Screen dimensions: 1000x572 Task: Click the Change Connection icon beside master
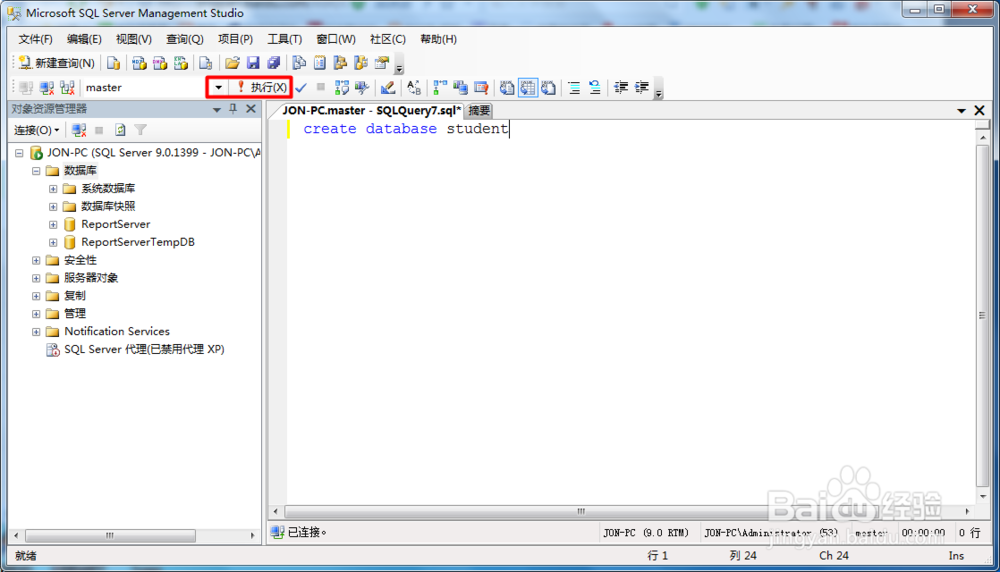tap(67, 87)
